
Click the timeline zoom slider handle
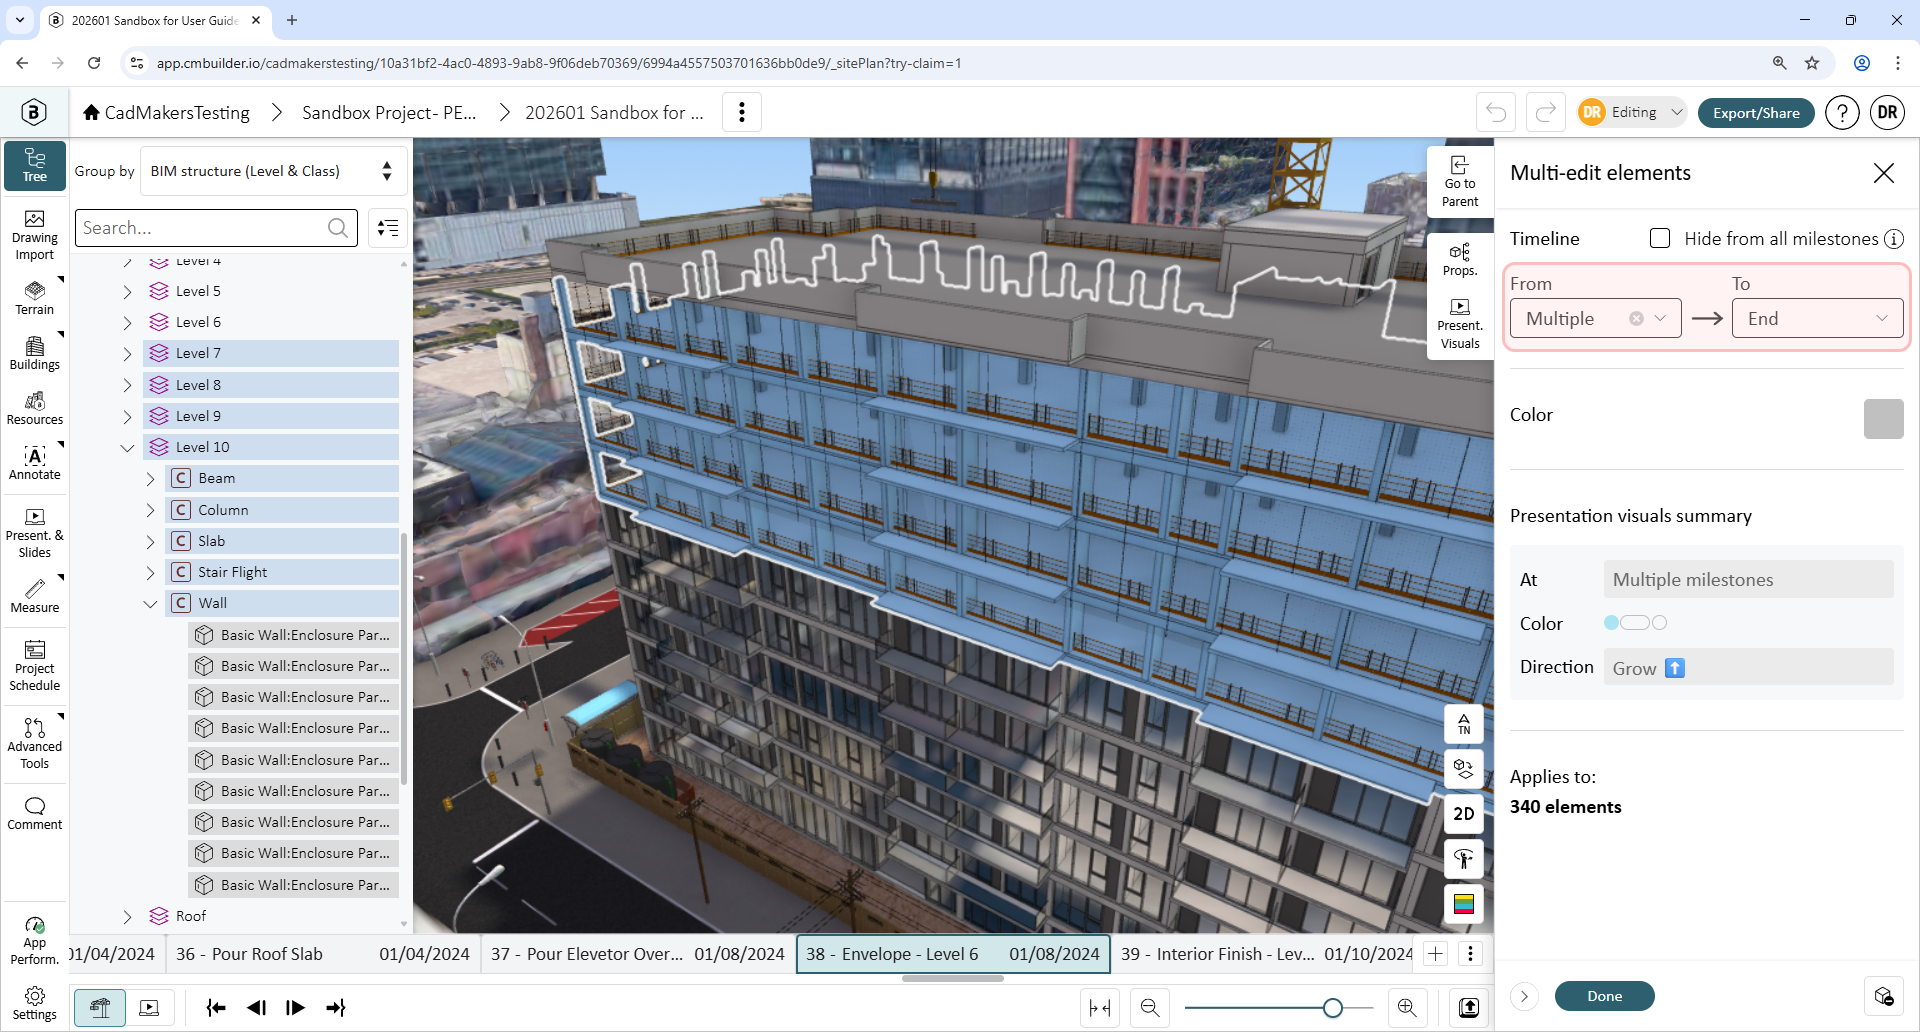(1332, 1008)
